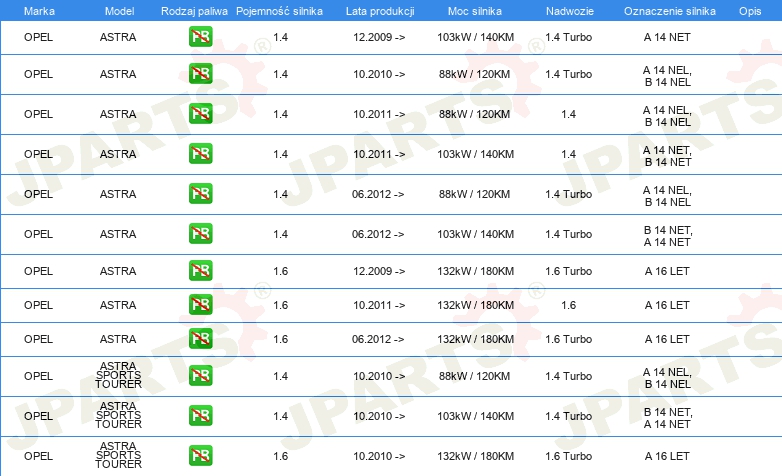Screen dimensions: 782x476
Task: Select 'ASTRA SPORTS TOURER' in the 103kW row
Action: pos(118,415)
